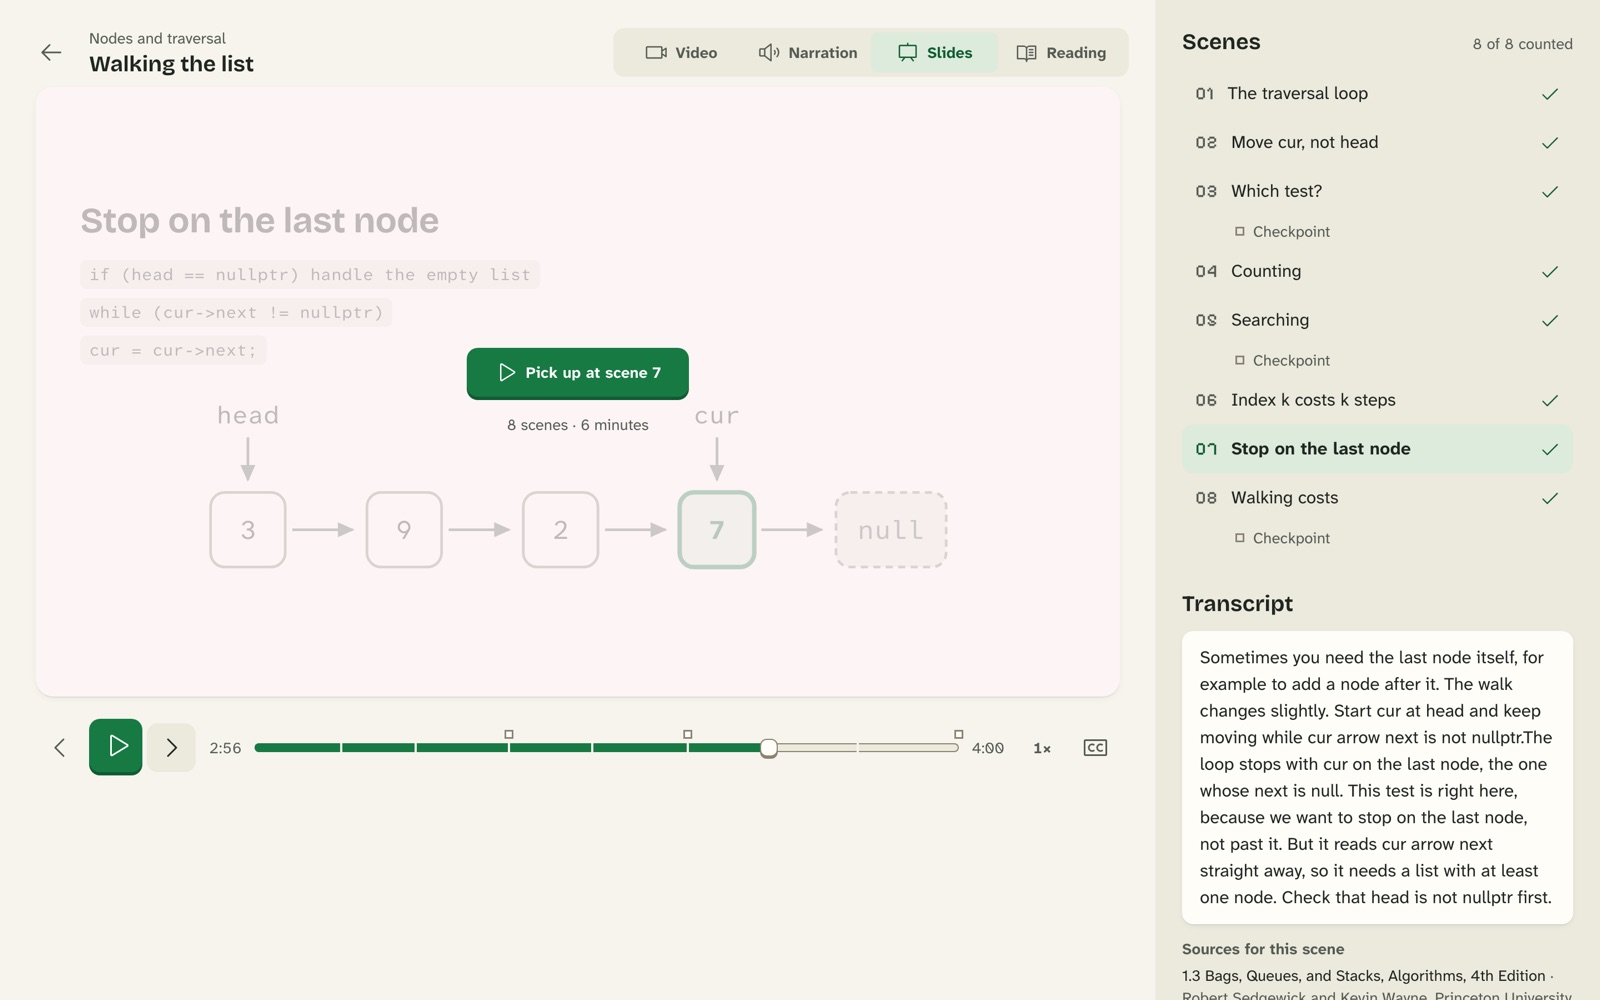Select the Slides tab
The image size is (1600, 1000).
click(x=935, y=53)
